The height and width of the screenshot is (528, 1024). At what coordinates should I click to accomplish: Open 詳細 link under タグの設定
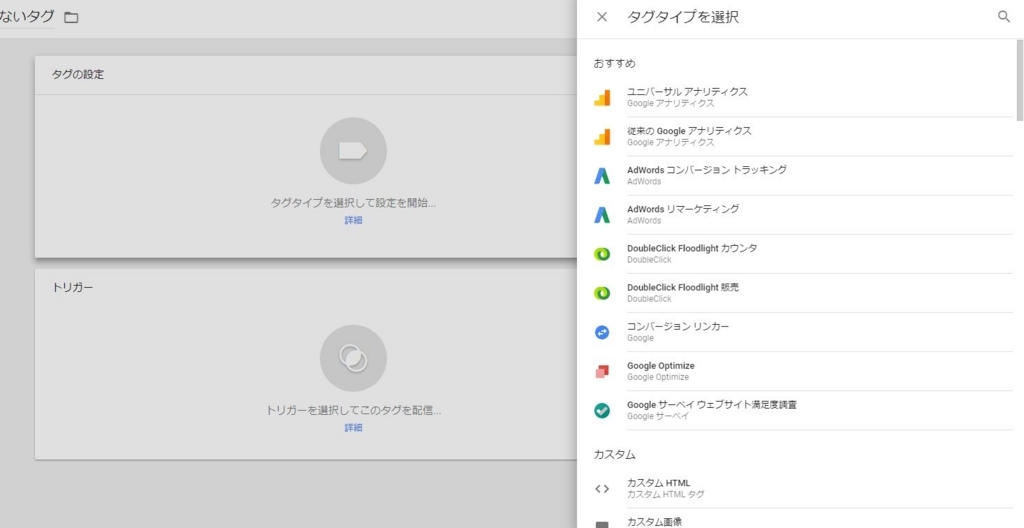pyautogui.click(x=353, y=220)
